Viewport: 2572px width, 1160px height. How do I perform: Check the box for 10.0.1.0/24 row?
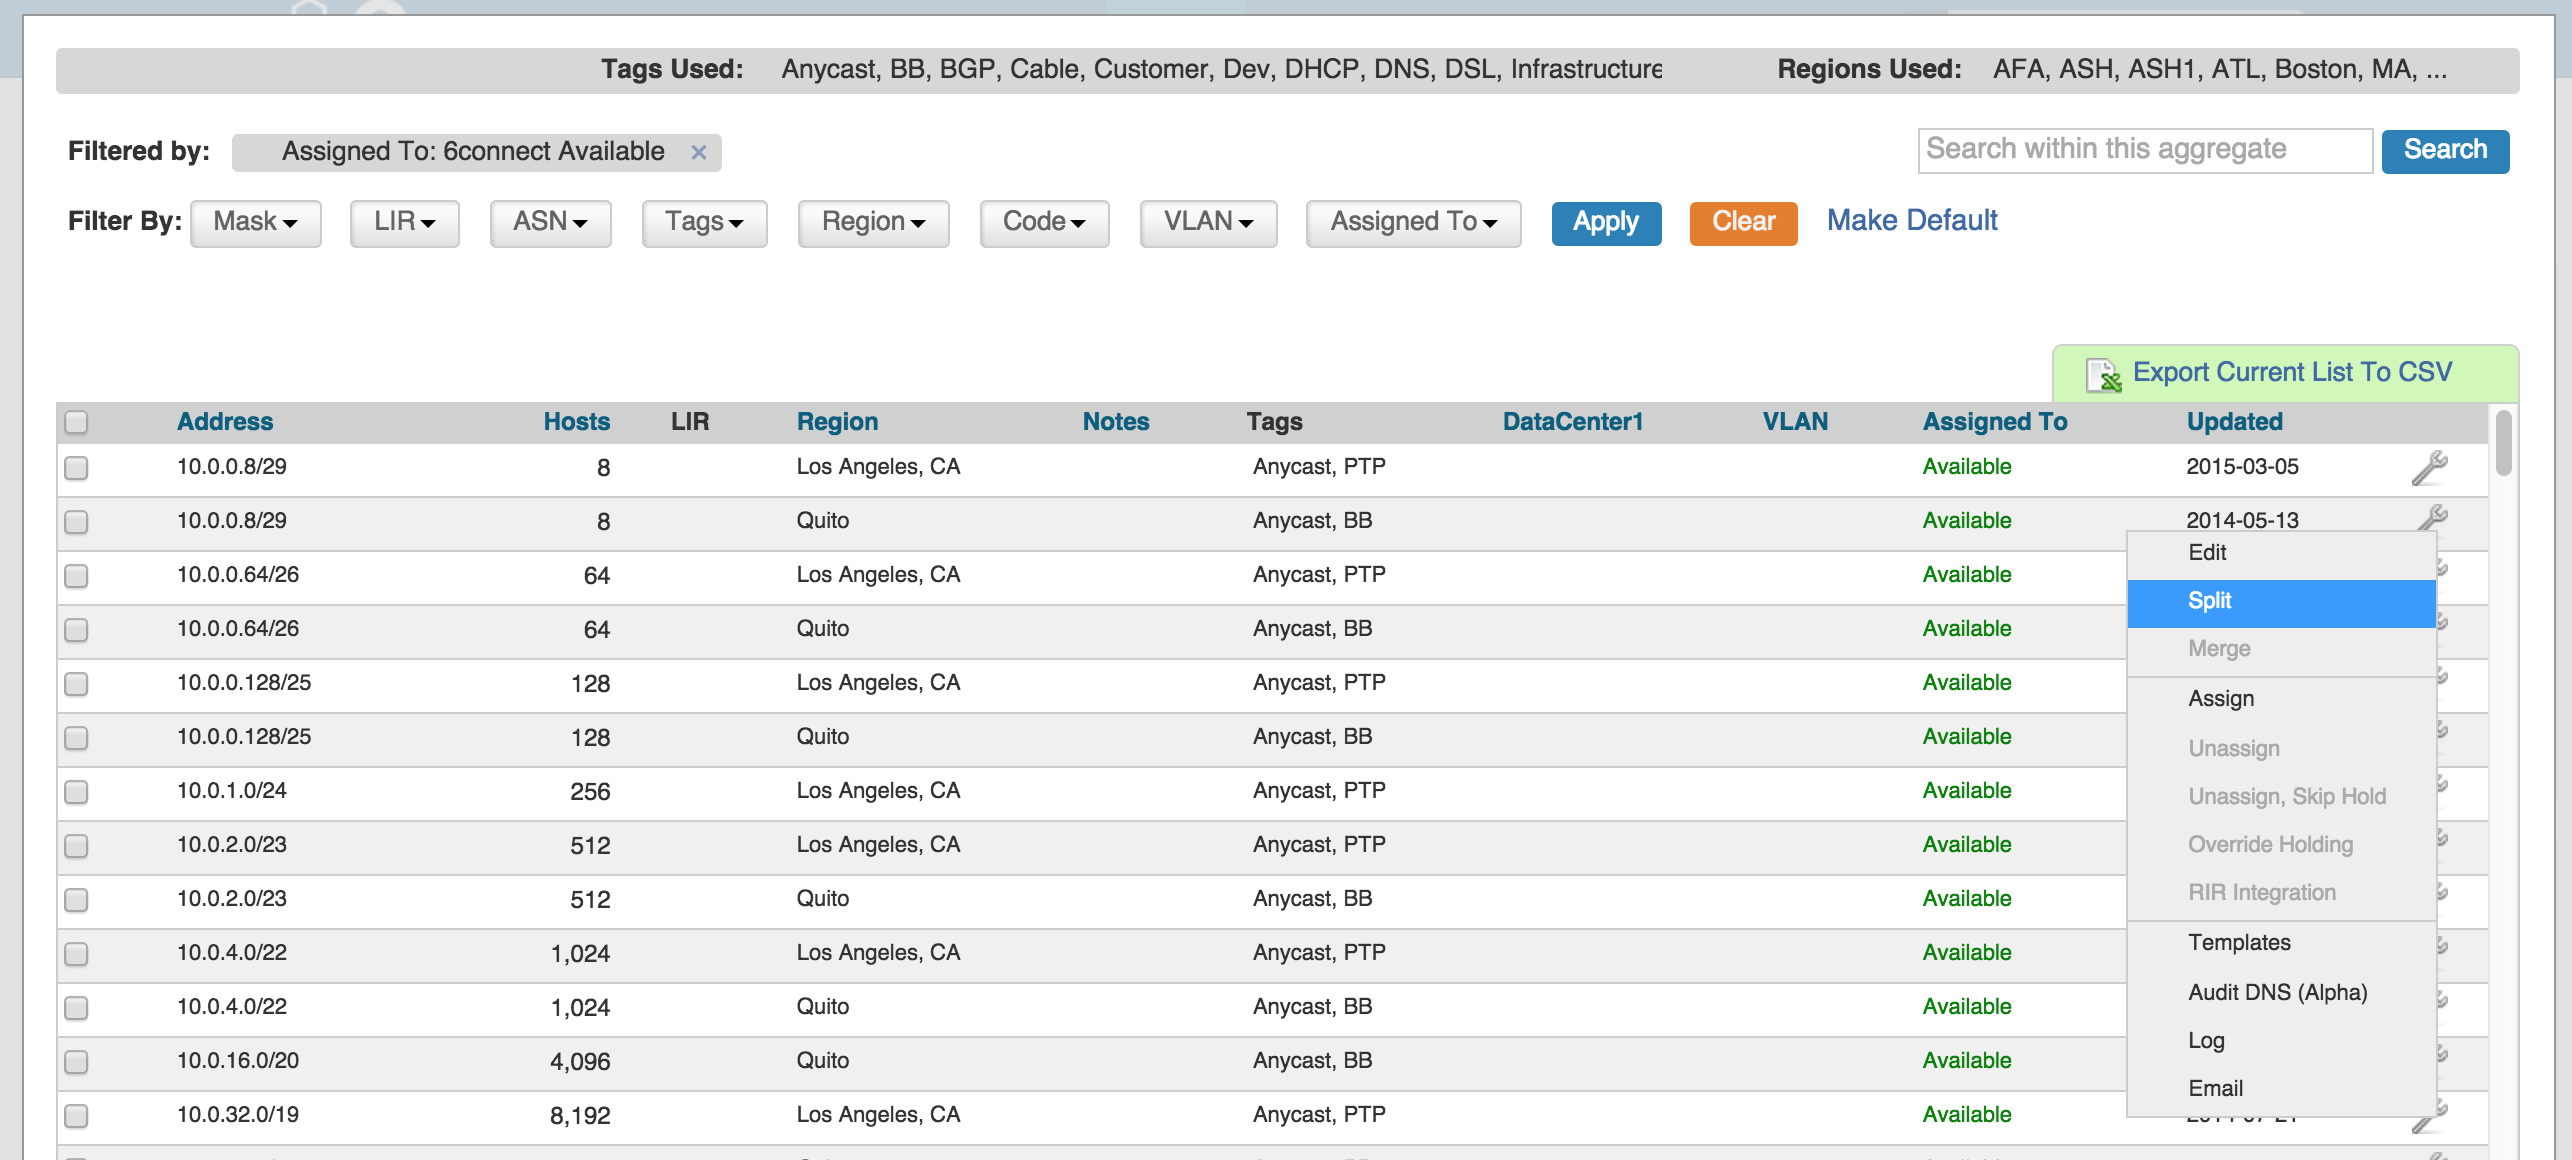point(76,792)
